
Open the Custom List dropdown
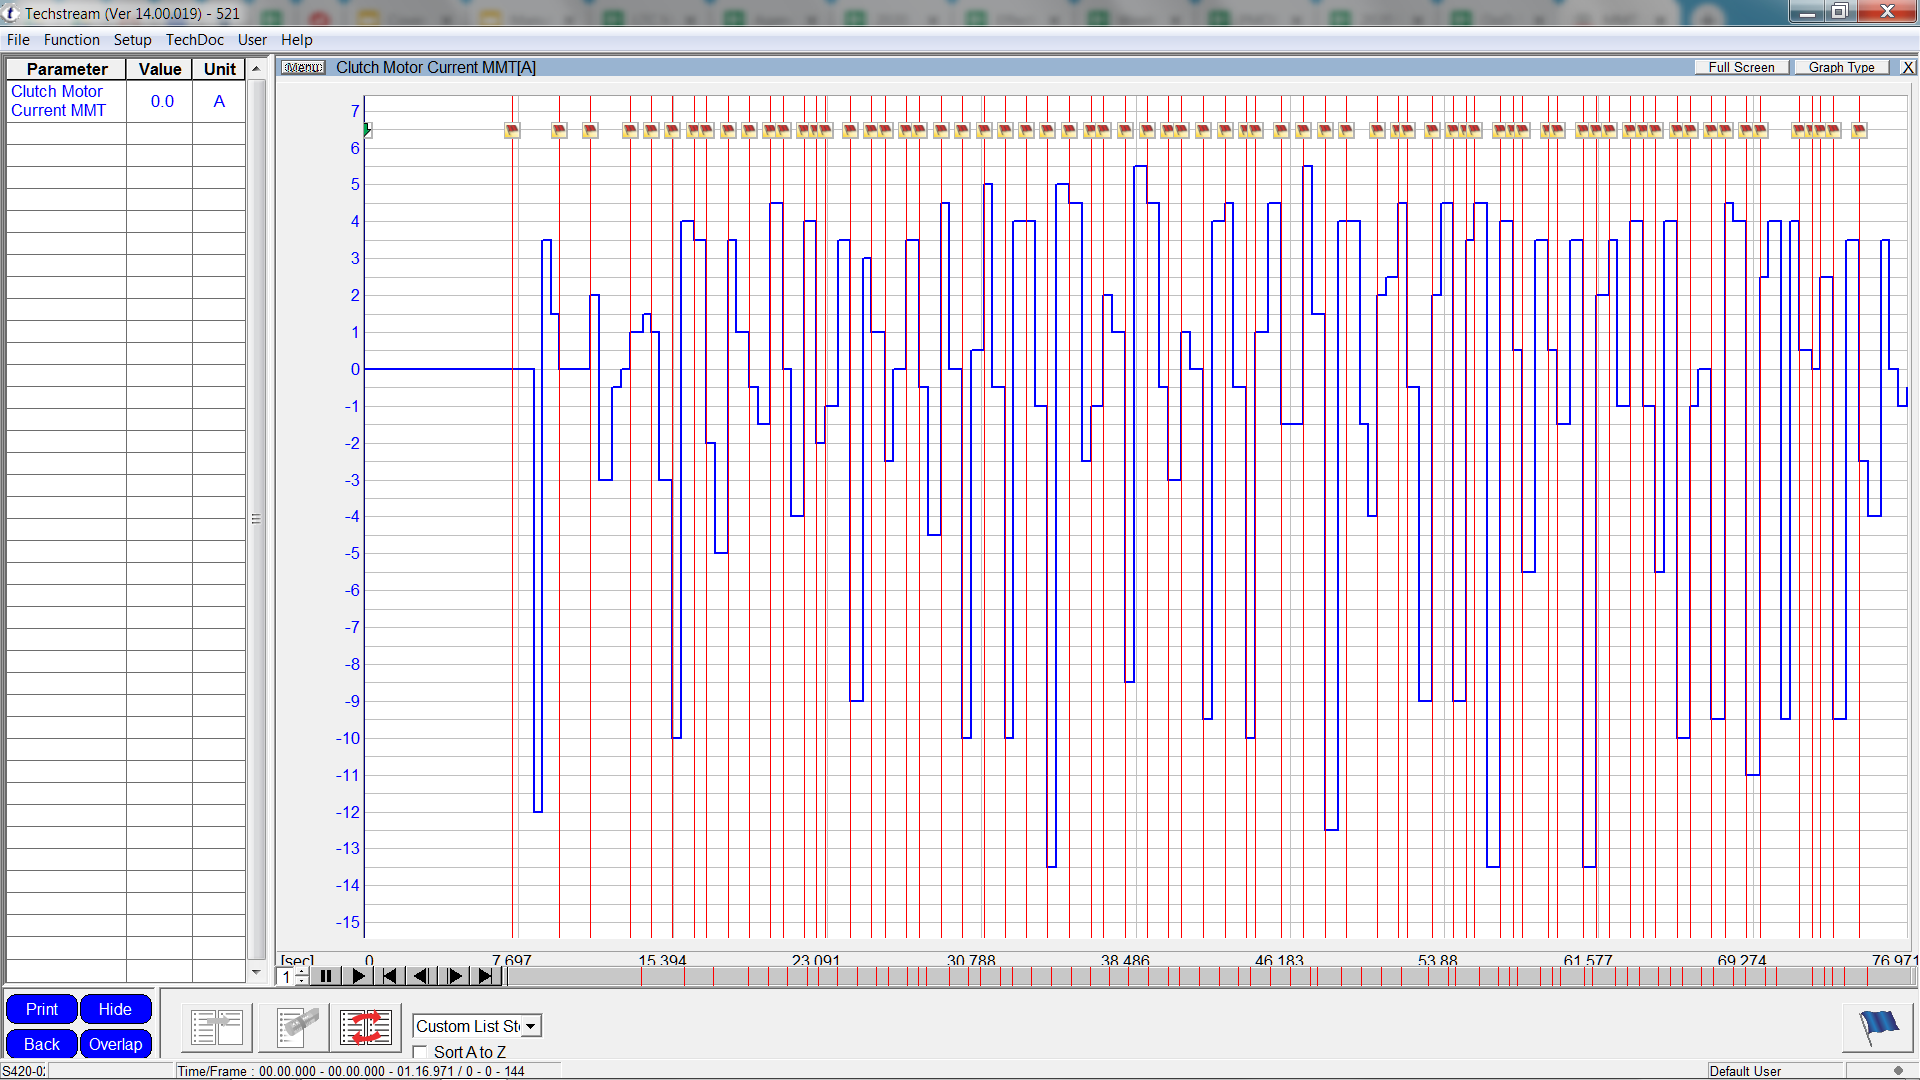[x=531, y=1026]
